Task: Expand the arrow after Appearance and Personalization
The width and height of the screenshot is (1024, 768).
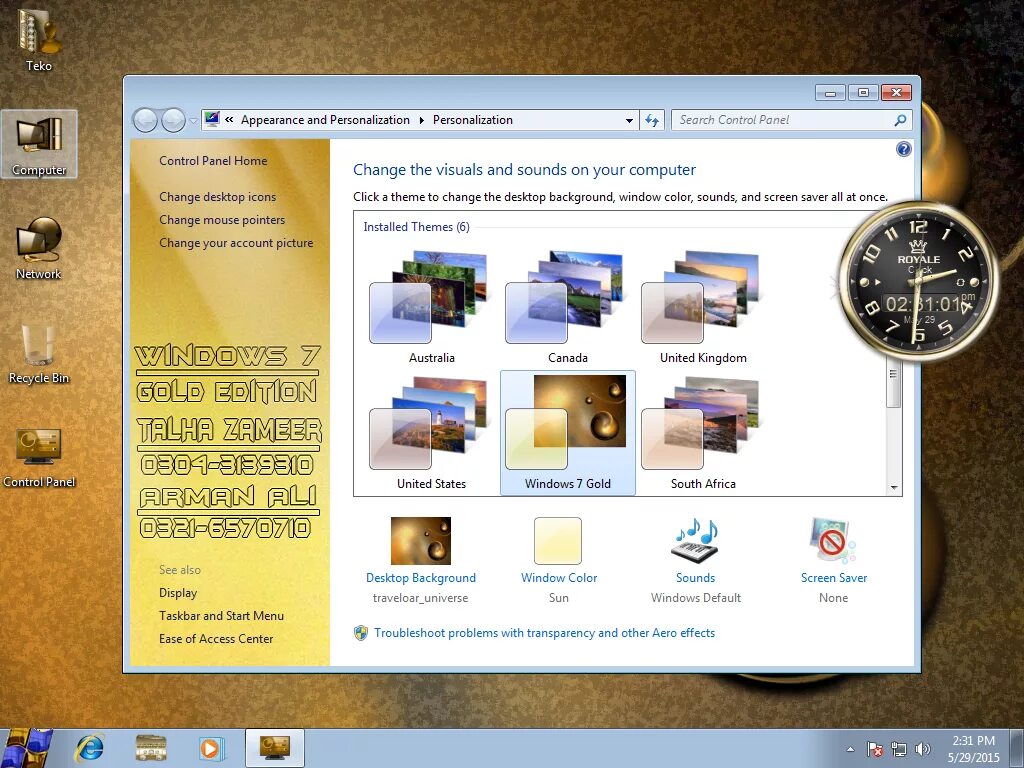Action: coord(421,120)
